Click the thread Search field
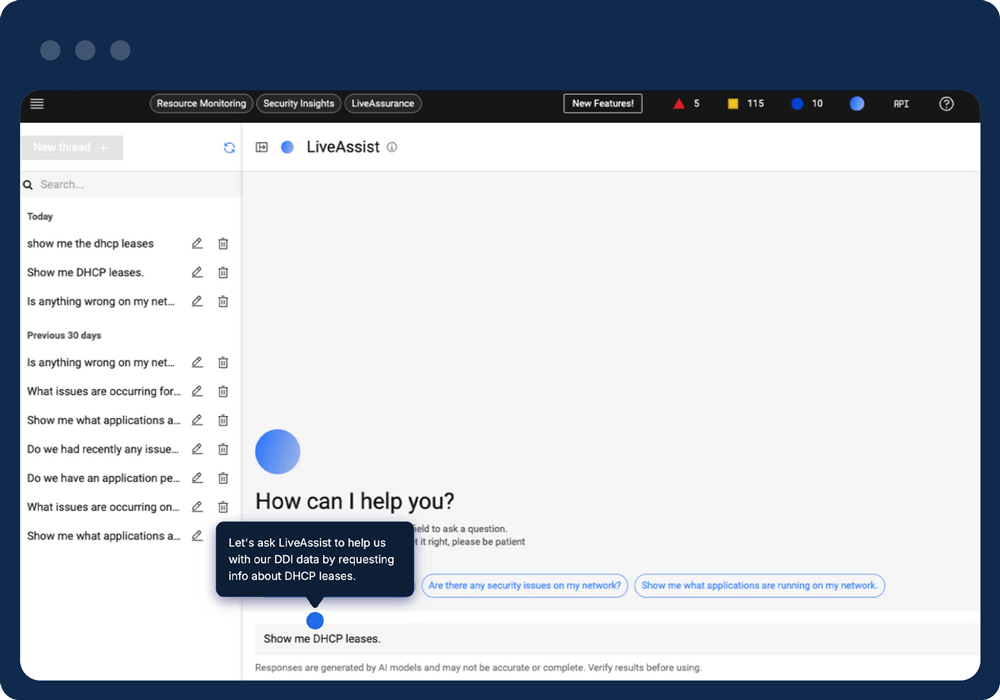The height and width of the screenshot is (700, 1000). (130, 185)
